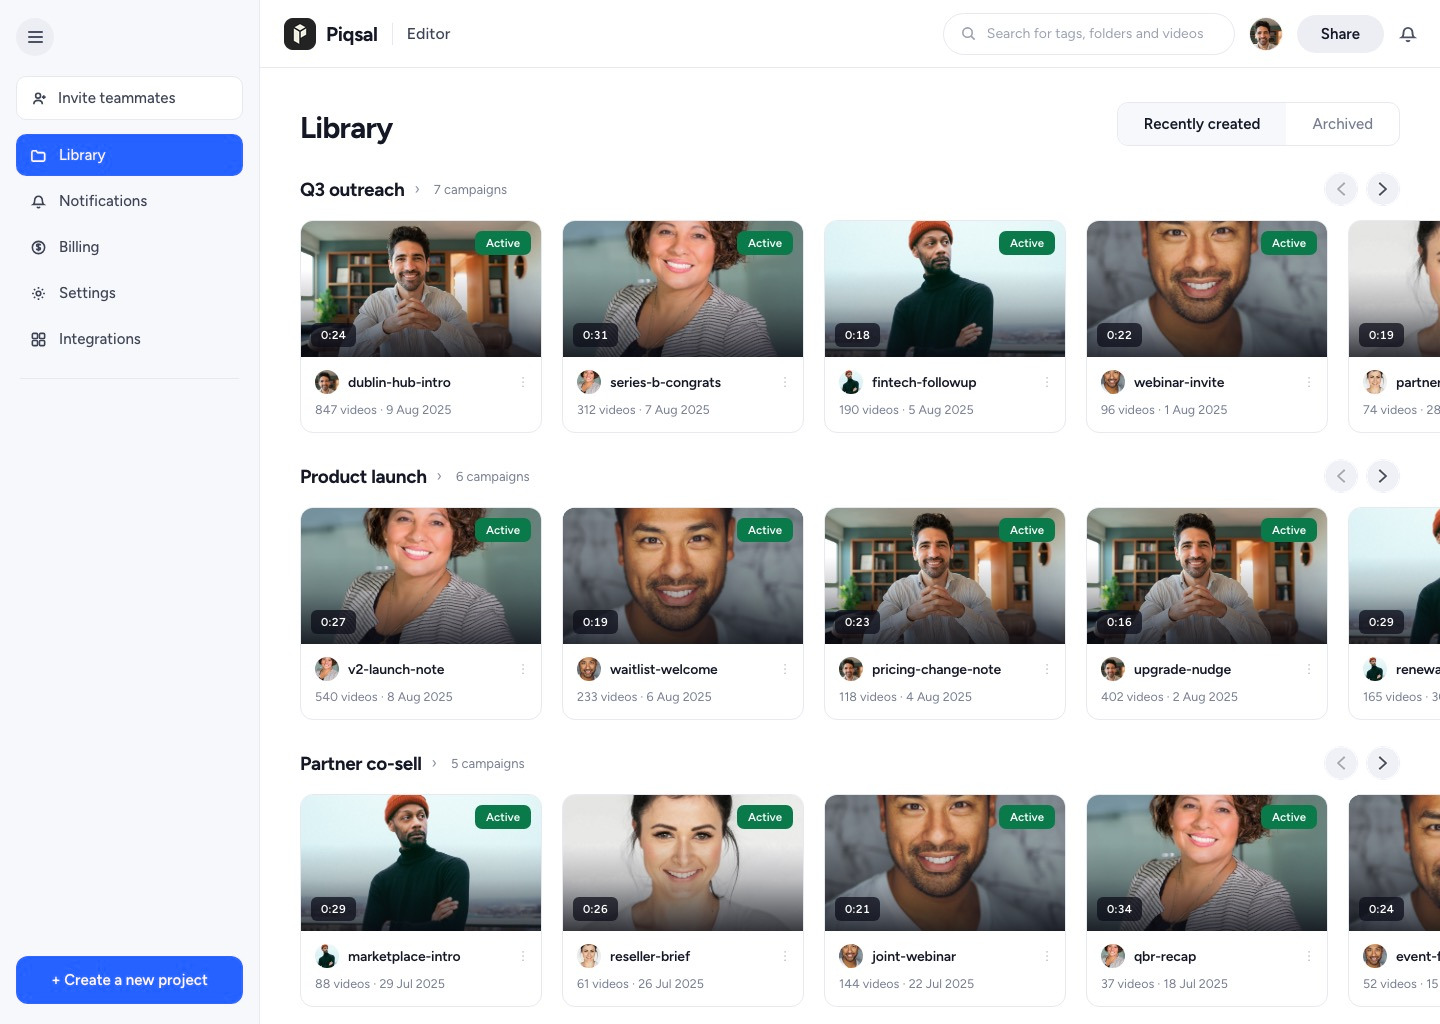Open options menu for series-b-congrats
The width and height of the screenshot is (1440, 1024).
coord(785,382)
